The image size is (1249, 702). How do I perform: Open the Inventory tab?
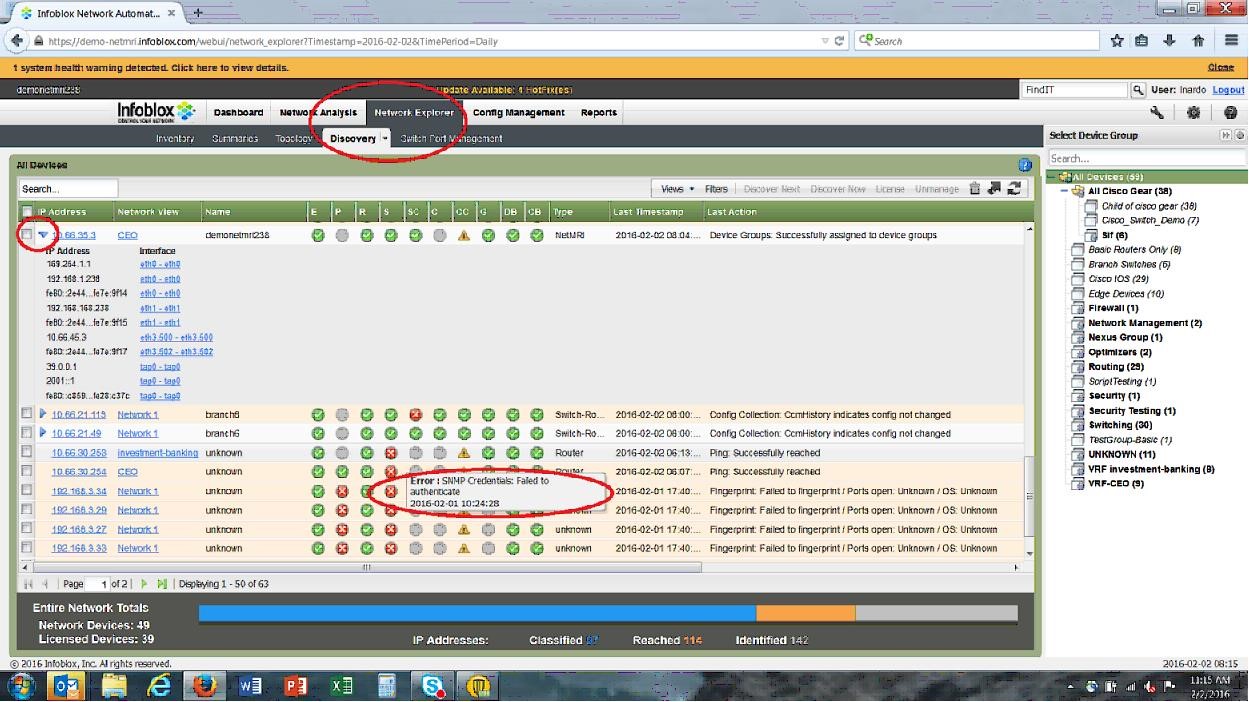174,138
